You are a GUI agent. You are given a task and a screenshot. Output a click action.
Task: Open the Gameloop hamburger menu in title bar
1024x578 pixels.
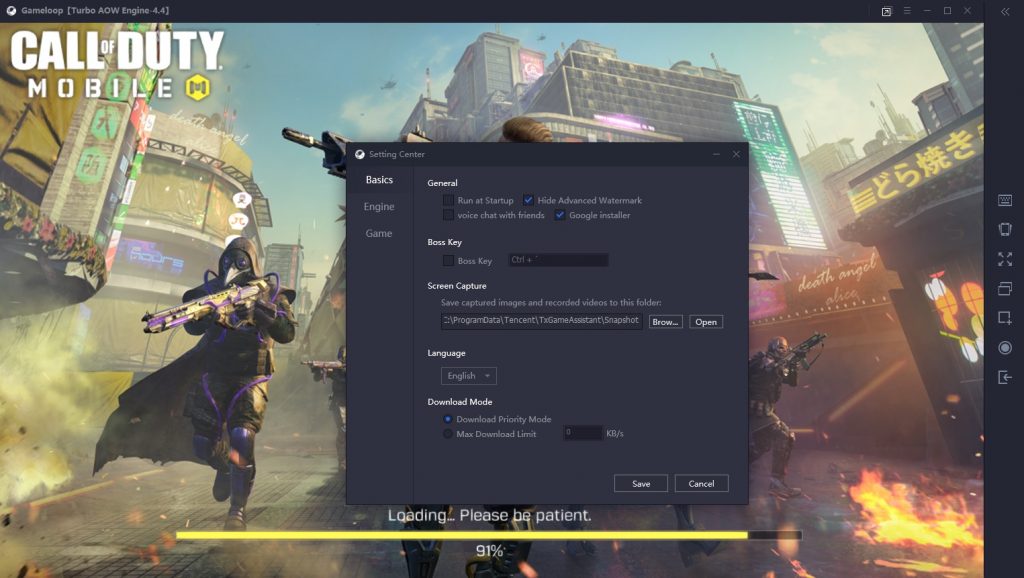907,10
